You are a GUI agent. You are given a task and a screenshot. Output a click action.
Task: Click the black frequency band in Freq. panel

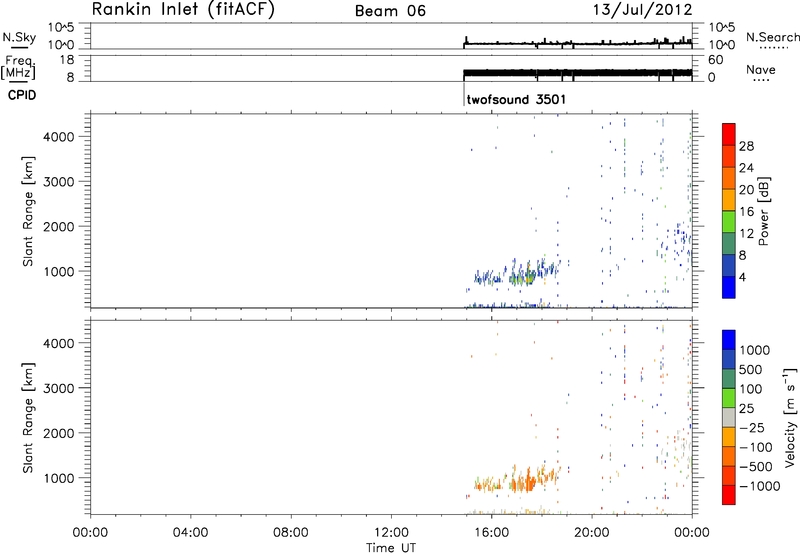pyautogui.click(x=578, y=73)
